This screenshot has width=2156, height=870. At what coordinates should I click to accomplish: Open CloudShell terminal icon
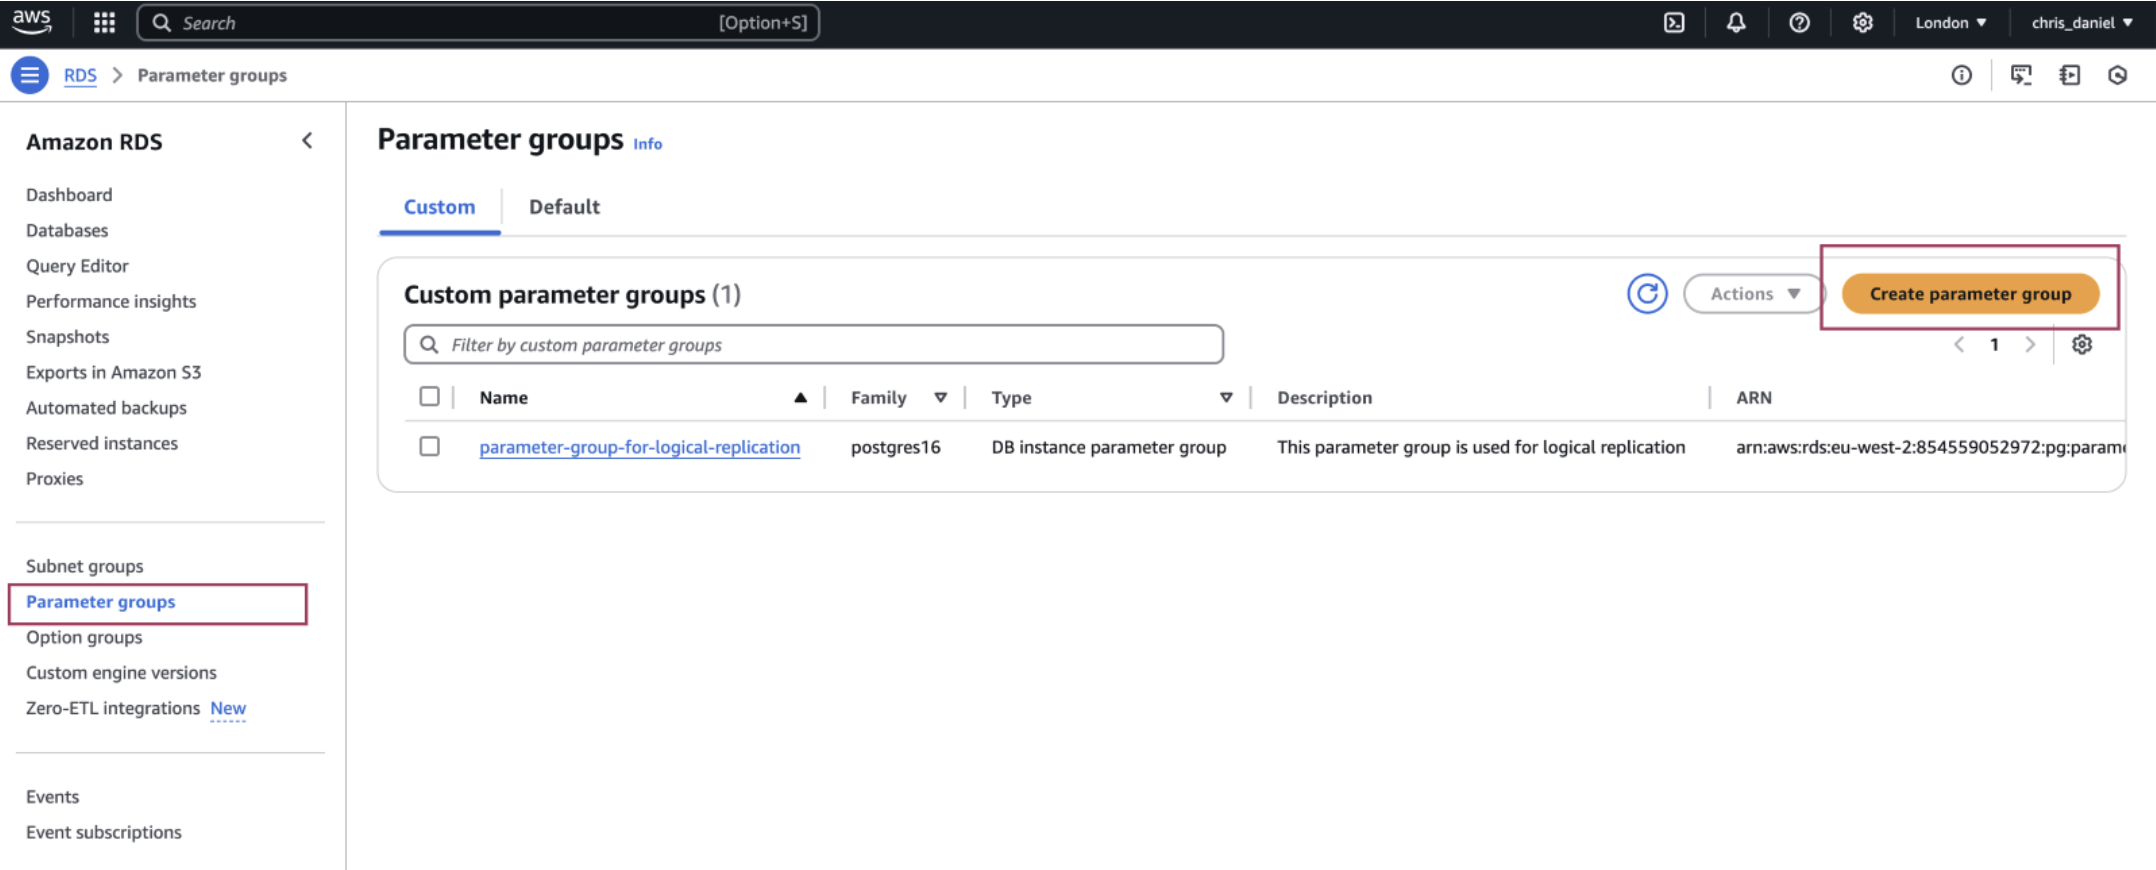point(1674,23)
